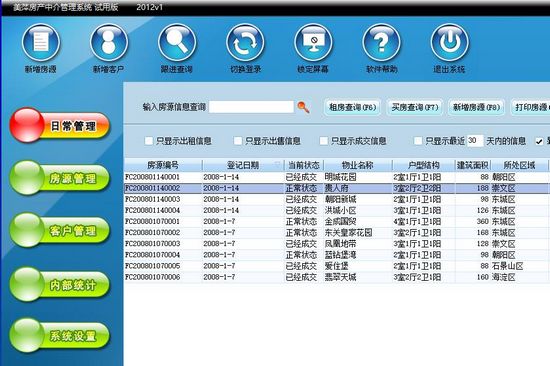Select the 买房查询(F7) button
The height and width of the screenshot is (366, 550).
click(x=415, y=107)
